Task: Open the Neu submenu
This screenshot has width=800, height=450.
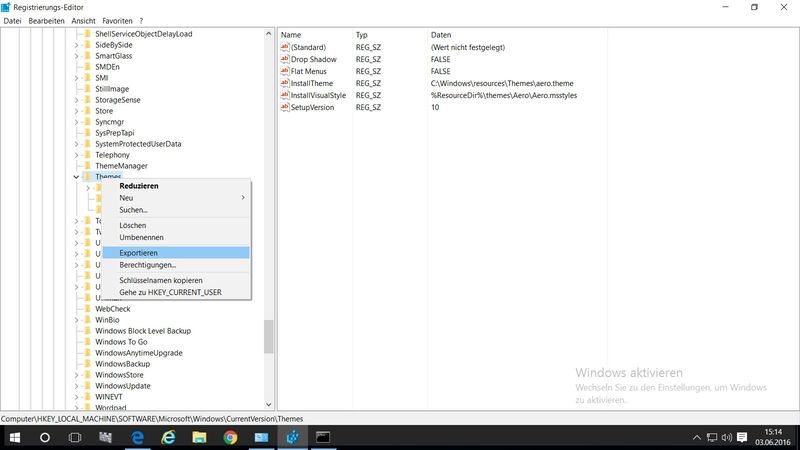Action: pyautogui.click(x=176, y=197)
